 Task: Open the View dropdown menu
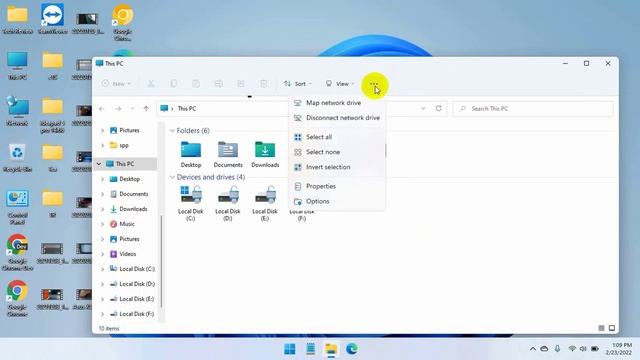pyautogui.click(x=340, y=84)
